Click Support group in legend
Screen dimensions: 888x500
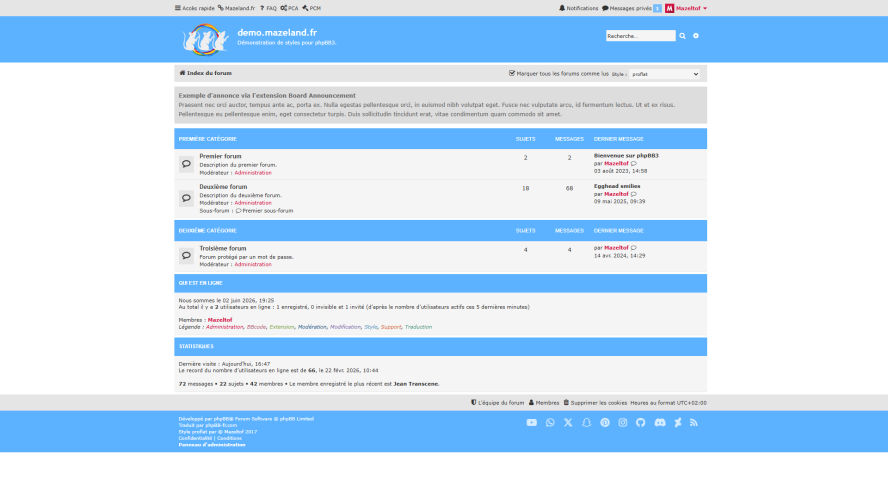click(x=391, y=327)
